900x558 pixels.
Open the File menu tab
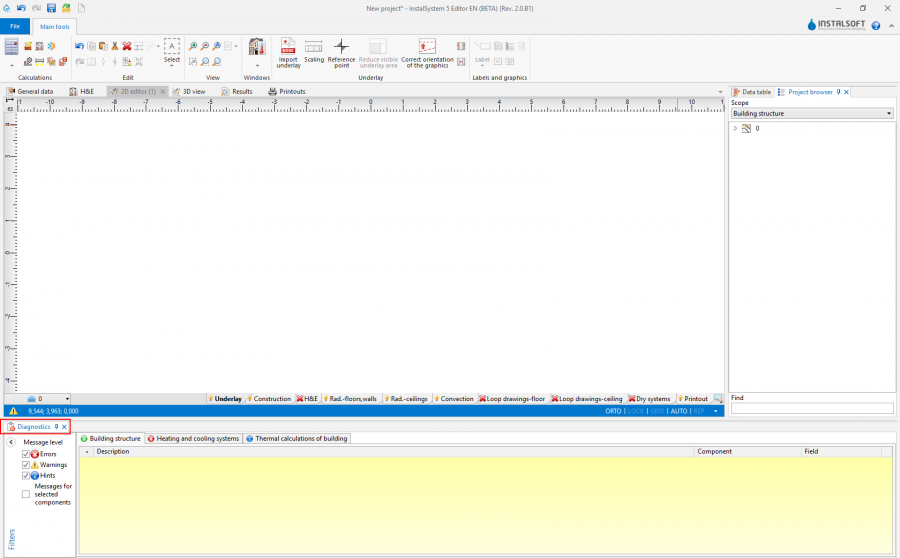[x=15, y=26]
